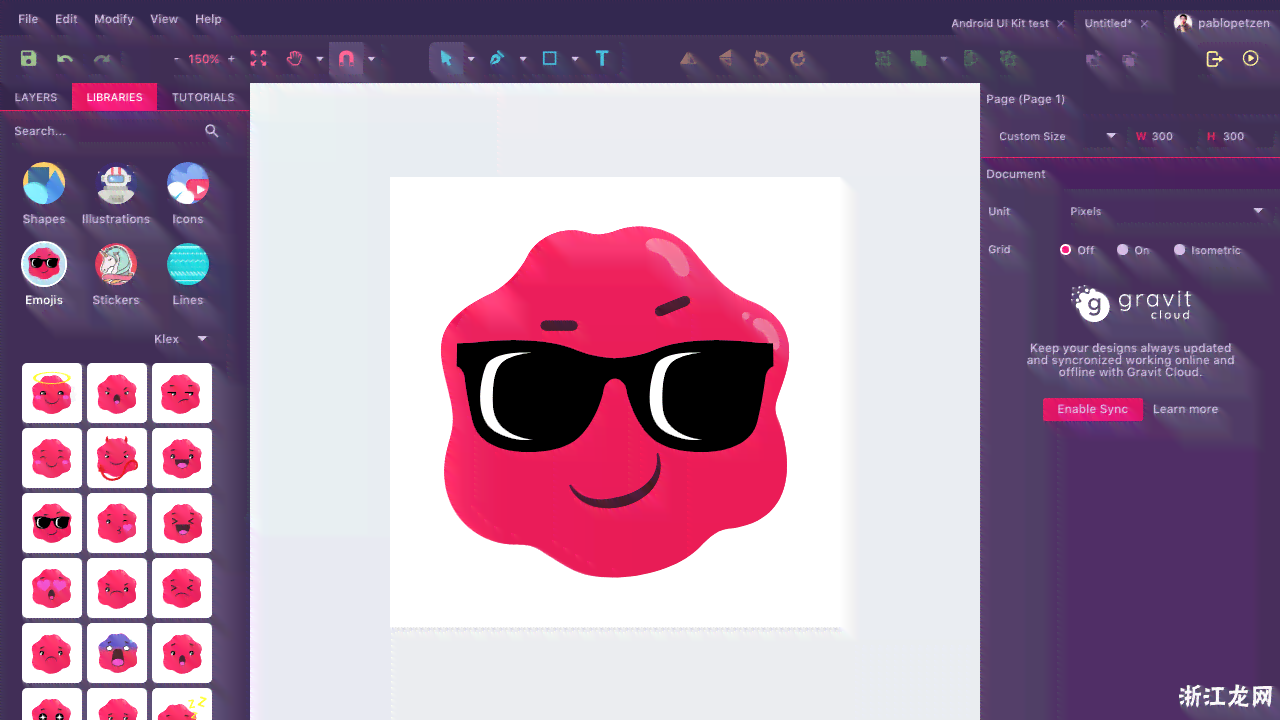This screenshot has width=1280, height=720.
Task: Undo the last action
Action: (65, 59)
